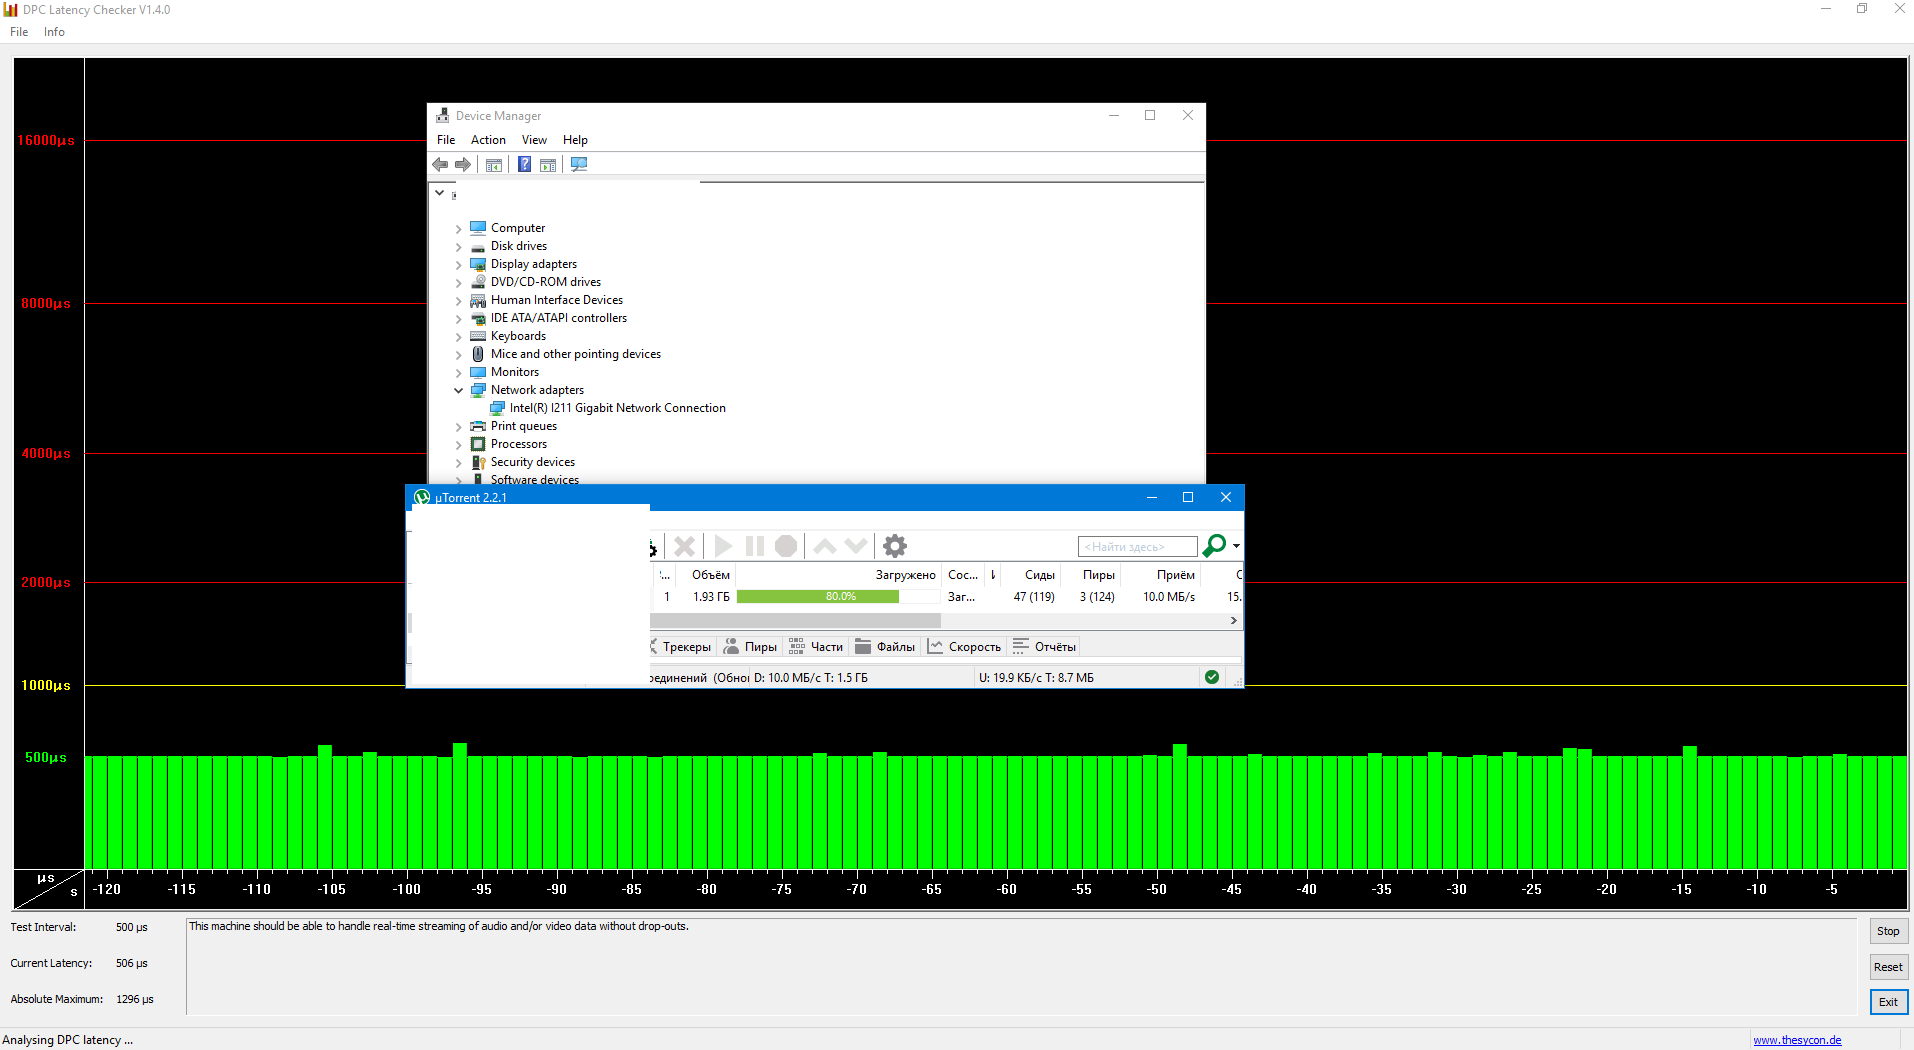This screenshot has width=1914, height=1050.
Task: Expand the Computer node
Action: pos(459,229)
